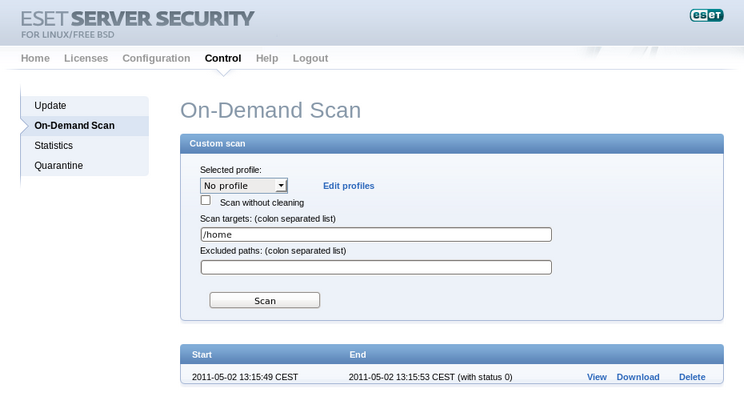Focus the Excluded paths input field
The width and height of the screenshot is (744, 397).
(376, 268)
